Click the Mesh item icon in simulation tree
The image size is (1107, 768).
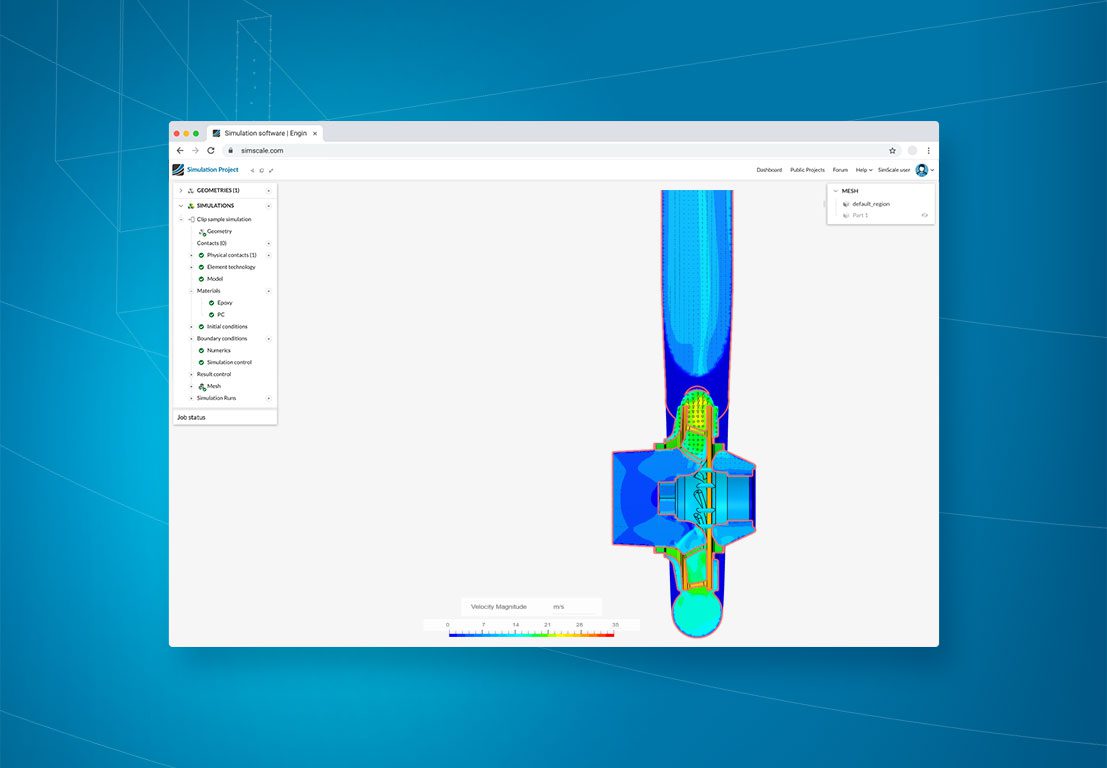[202, 386]
